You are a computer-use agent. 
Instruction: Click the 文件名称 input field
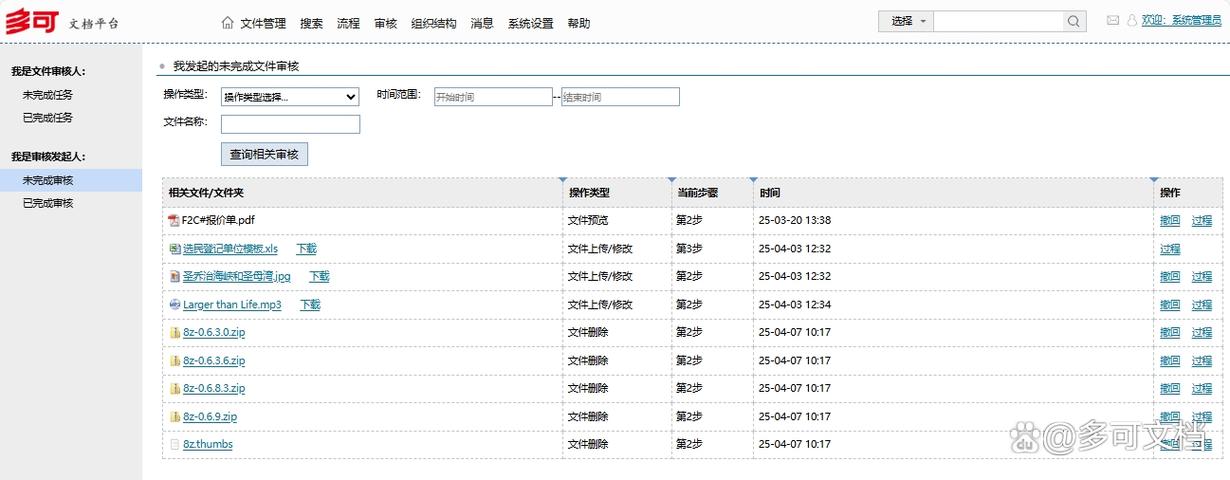coord(290,124)
